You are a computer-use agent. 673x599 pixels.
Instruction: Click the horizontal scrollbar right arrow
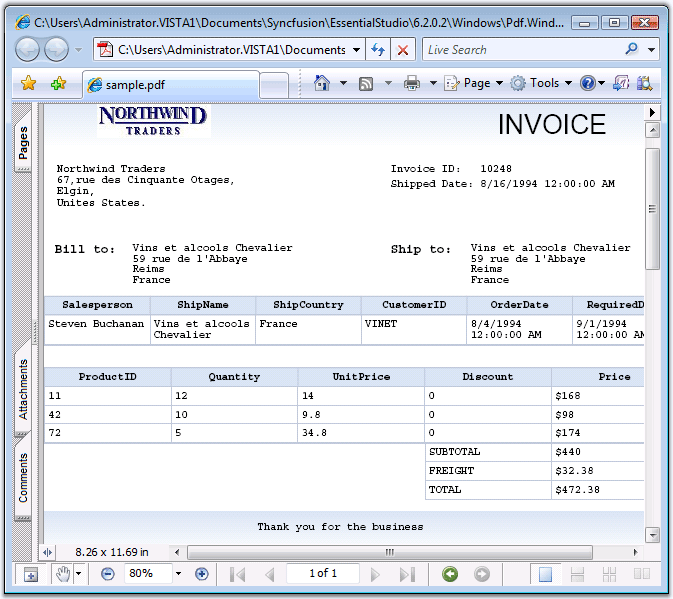click(636, 552)
